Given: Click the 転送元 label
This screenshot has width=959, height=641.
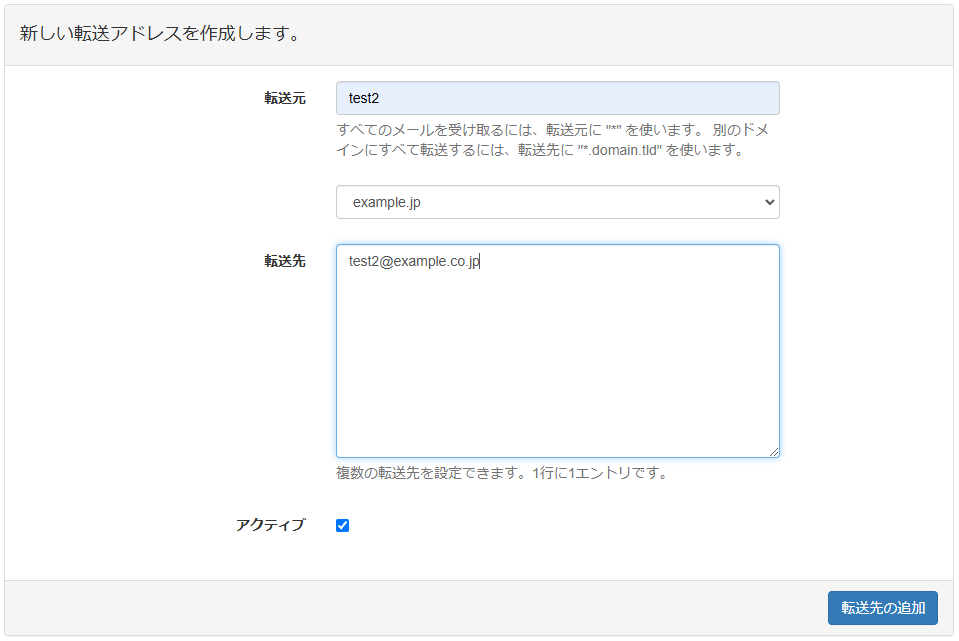Looking at the screenshot, I should point(284,98).
